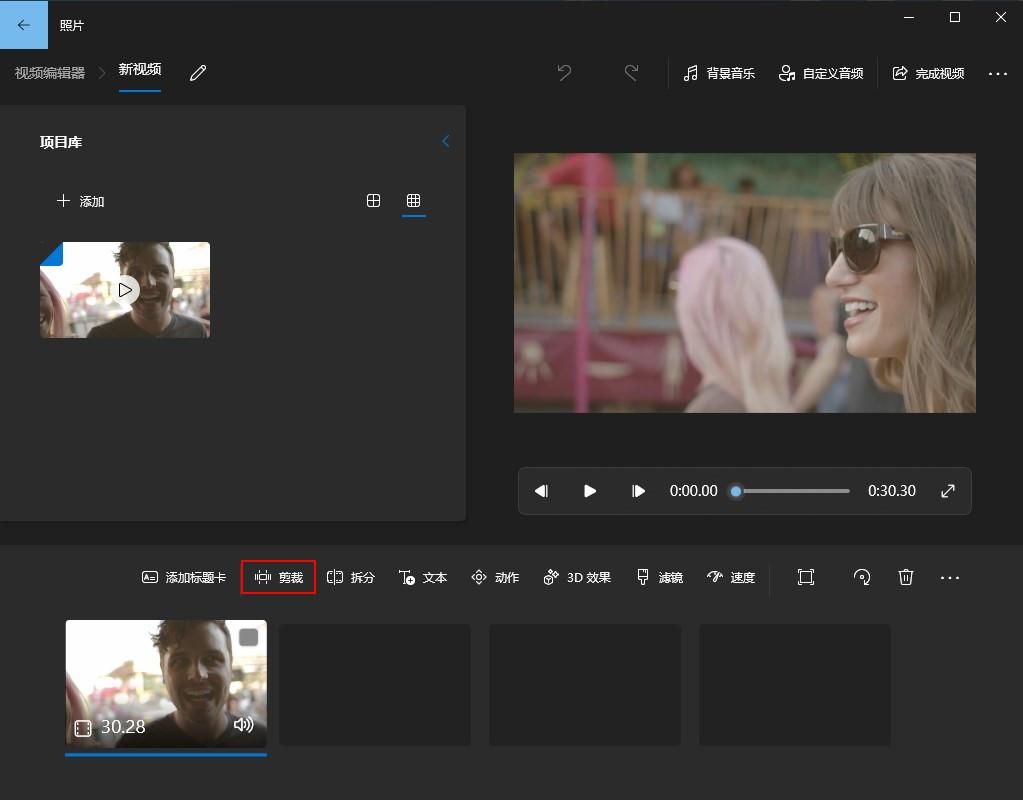Click the remove black bars resize icon

click(x=806, y=577)
